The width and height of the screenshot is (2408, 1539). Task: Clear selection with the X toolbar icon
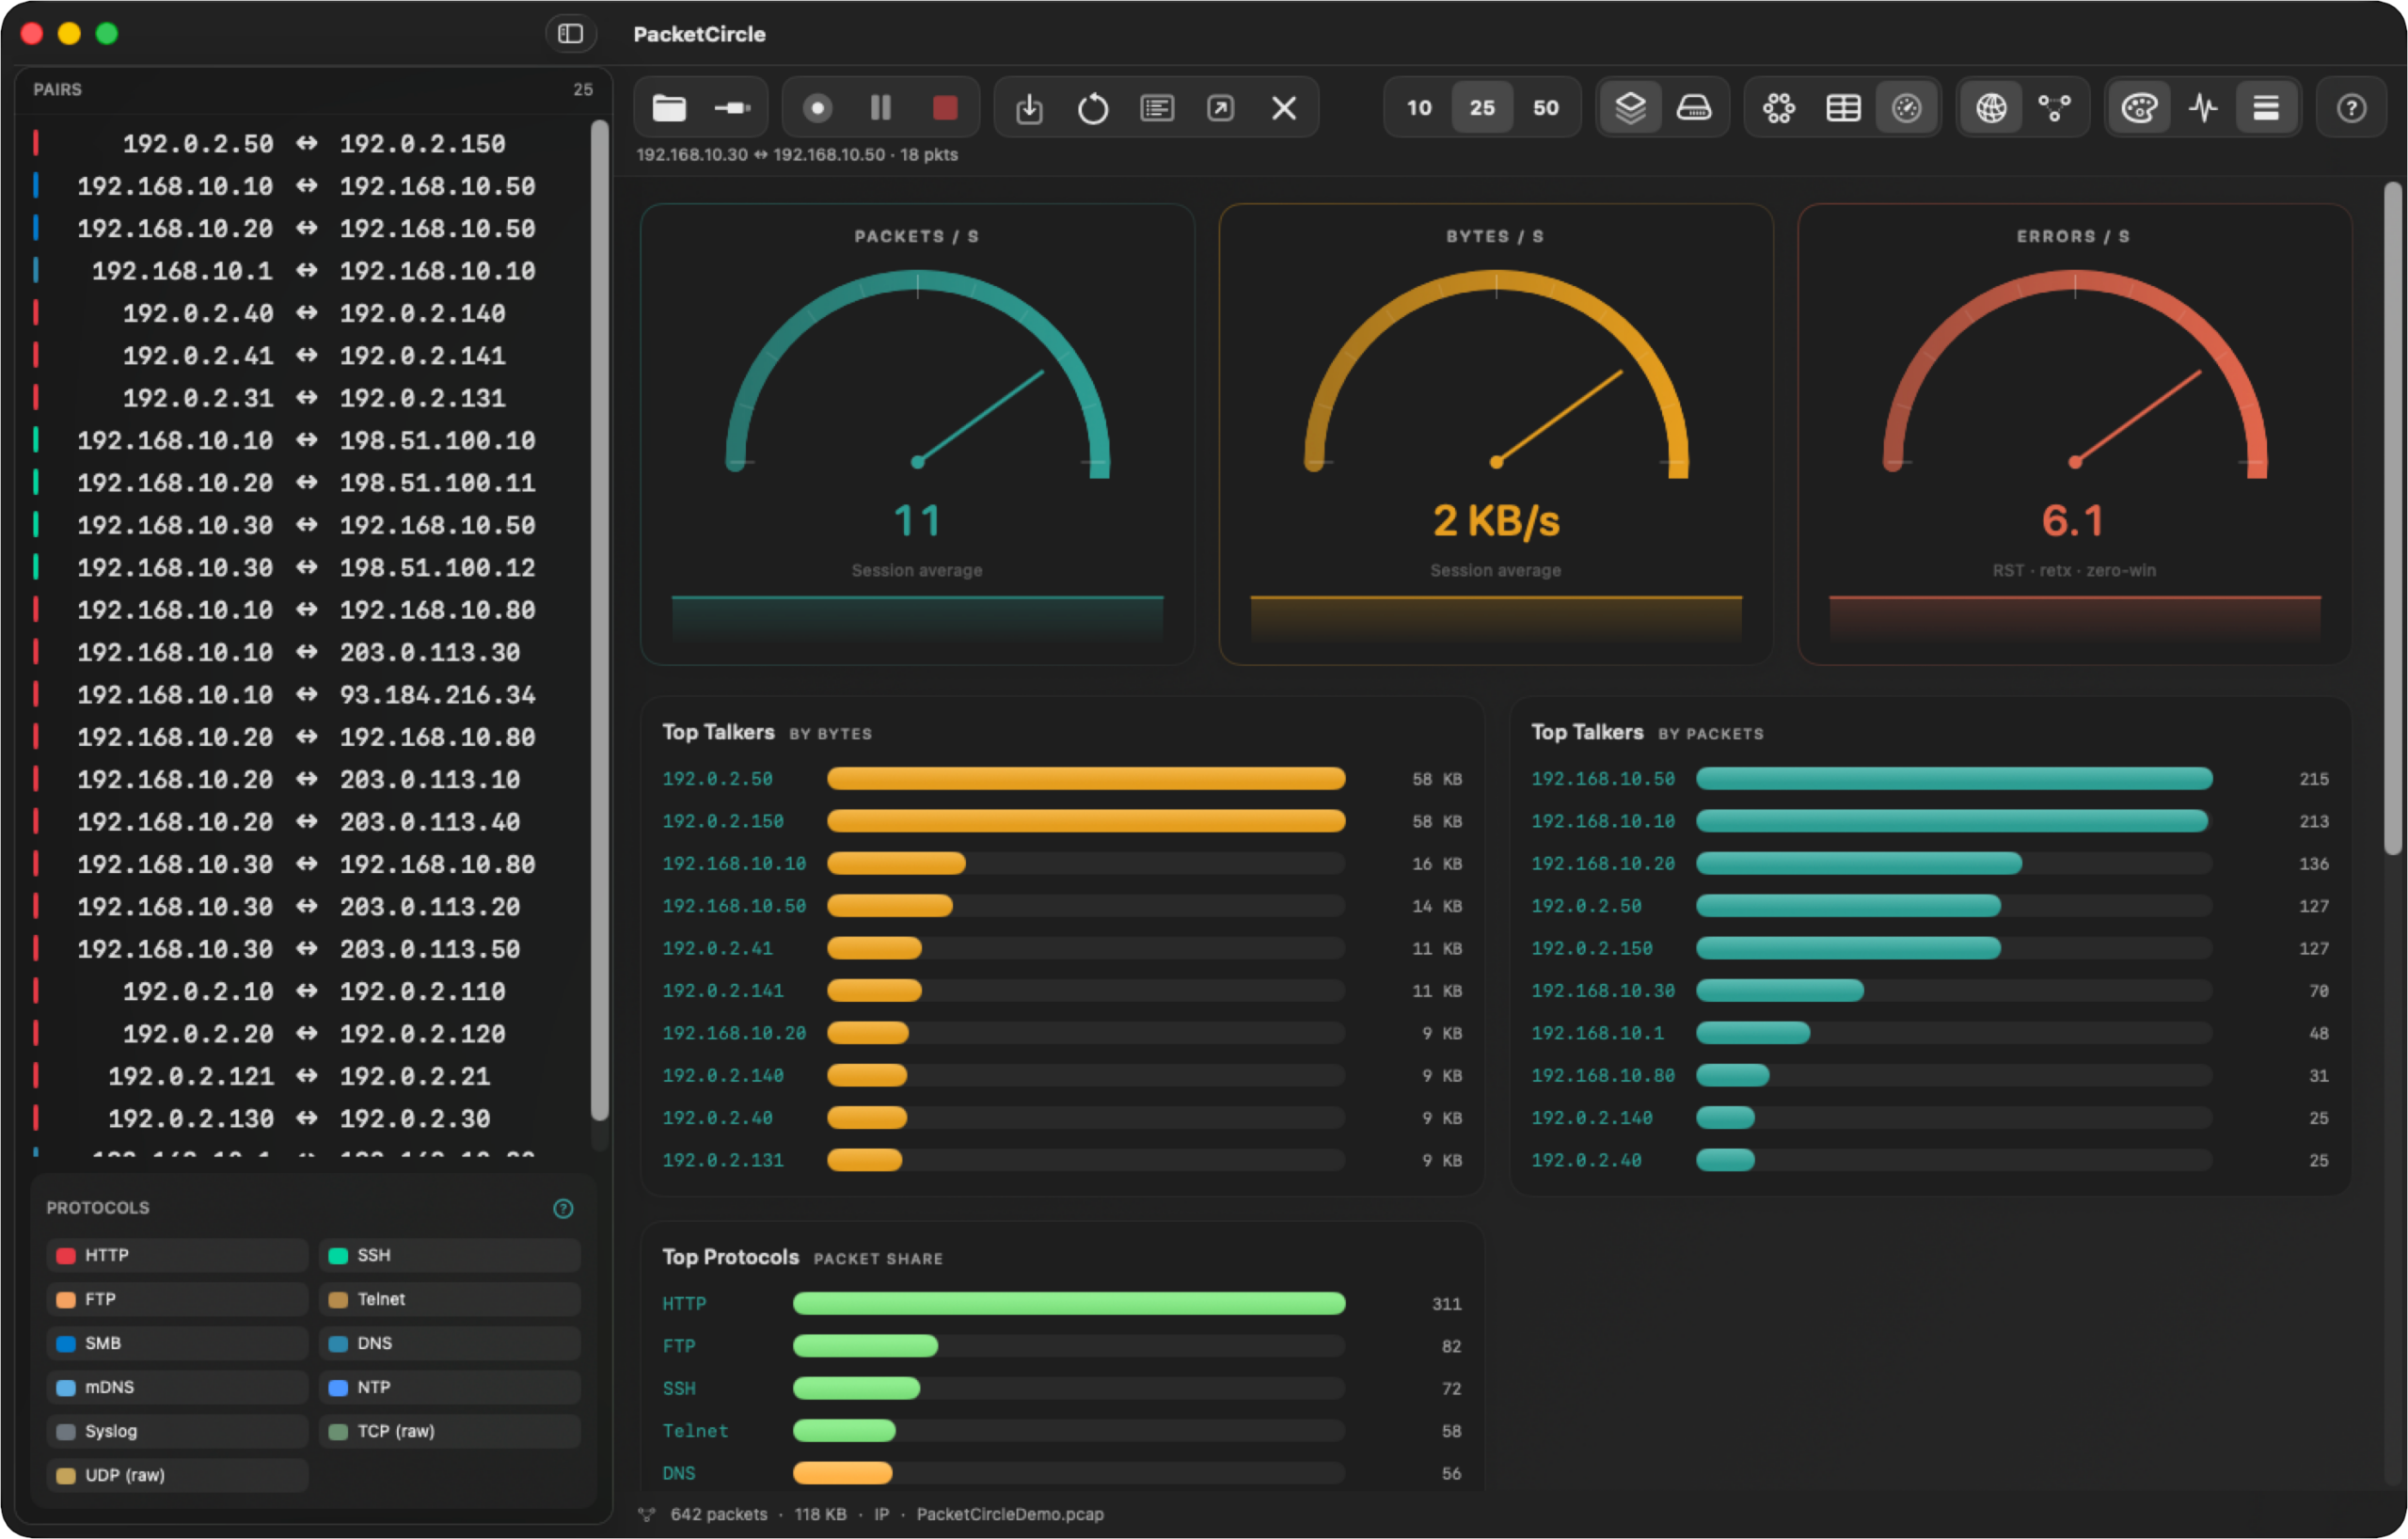tap(1284, 108)
